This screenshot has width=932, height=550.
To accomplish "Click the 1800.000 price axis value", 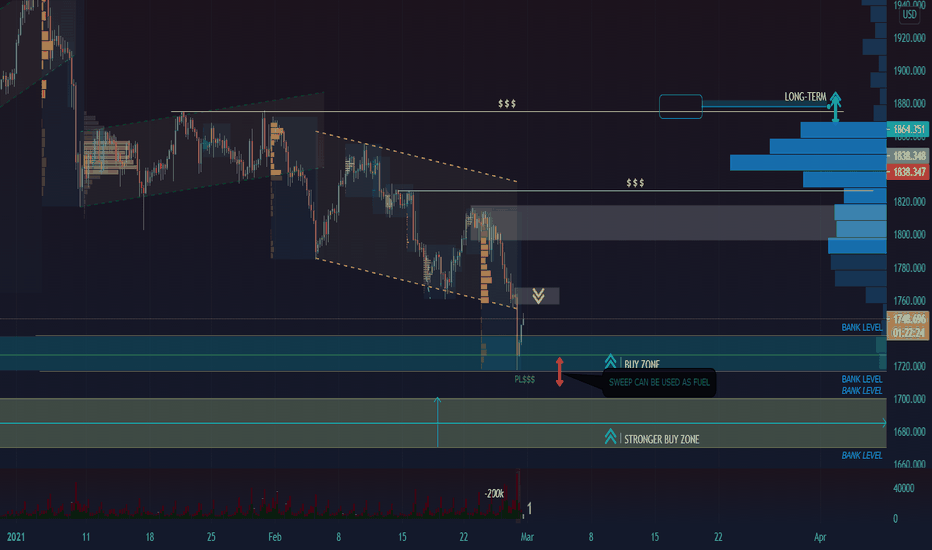I will 909,234.
